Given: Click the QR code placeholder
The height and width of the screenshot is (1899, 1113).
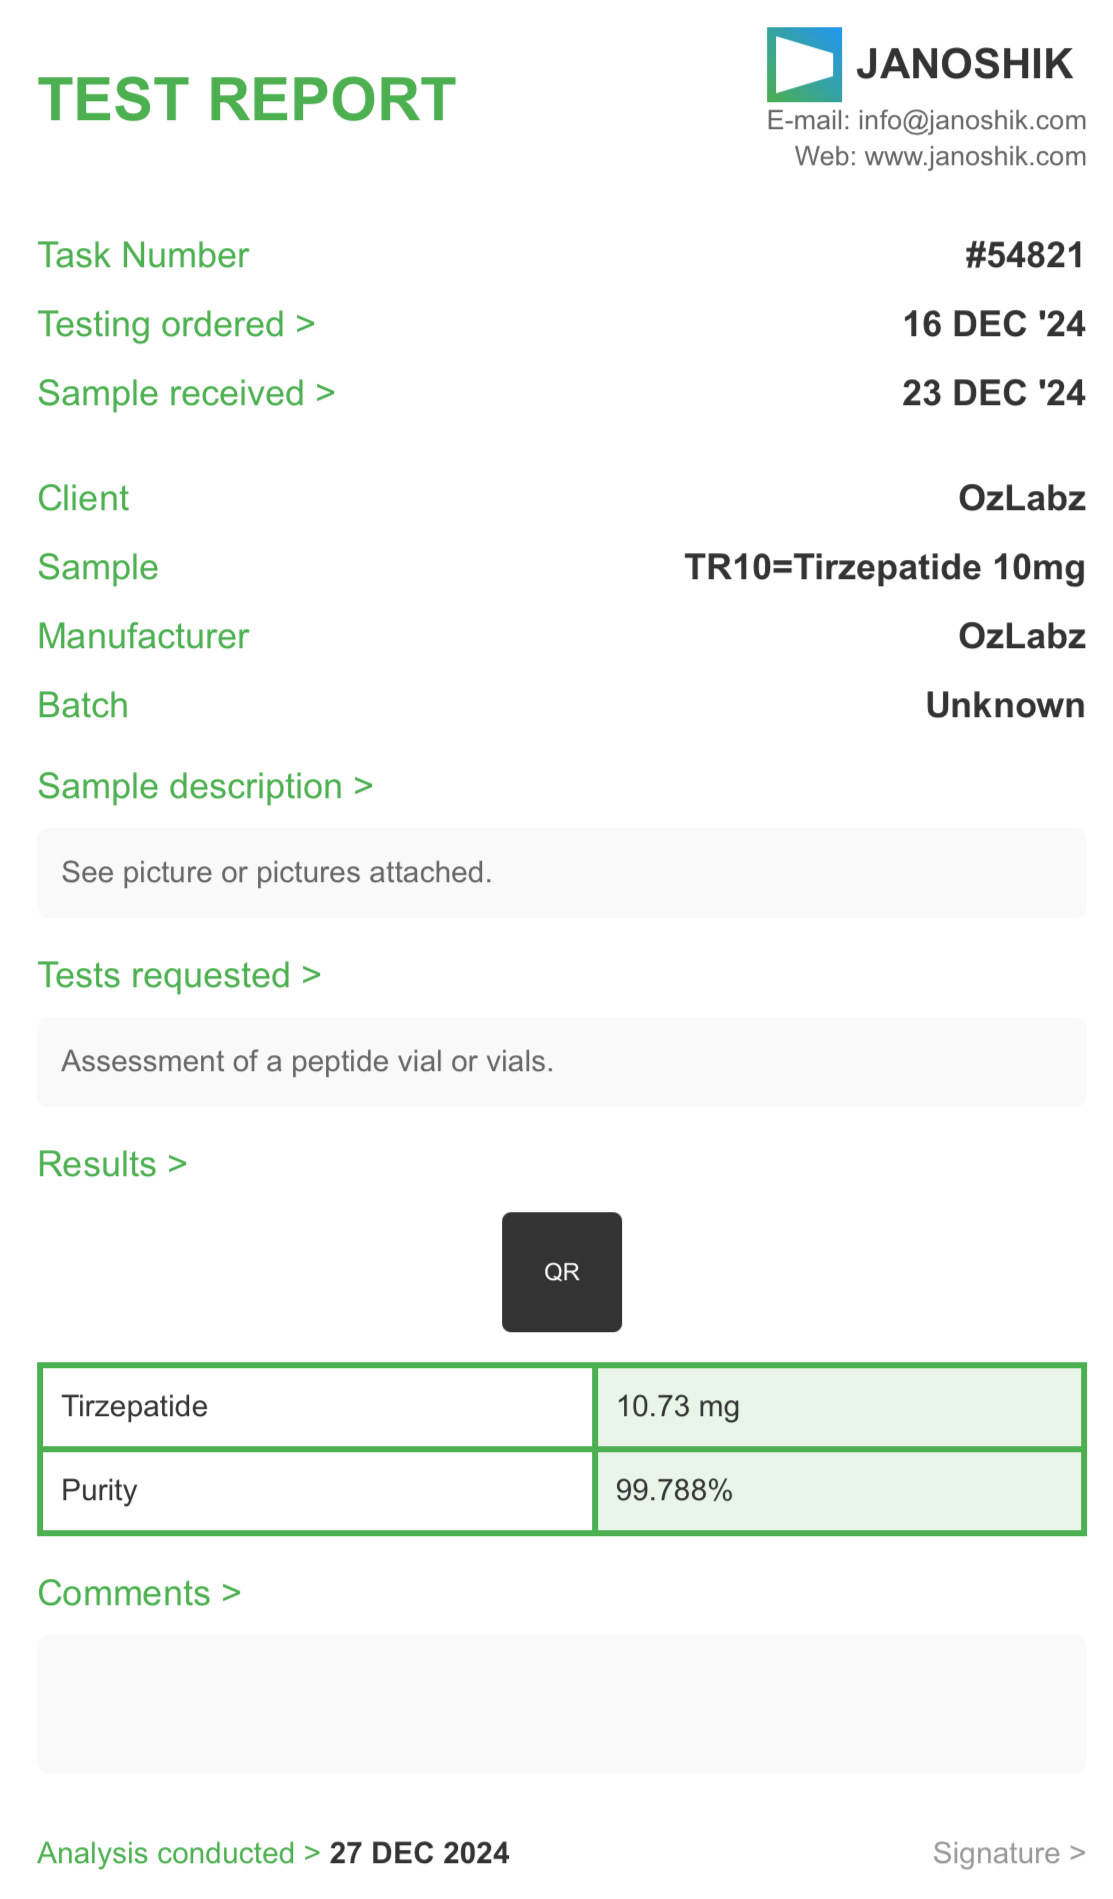Looking at the screenshot, I should click(561, 1272).
